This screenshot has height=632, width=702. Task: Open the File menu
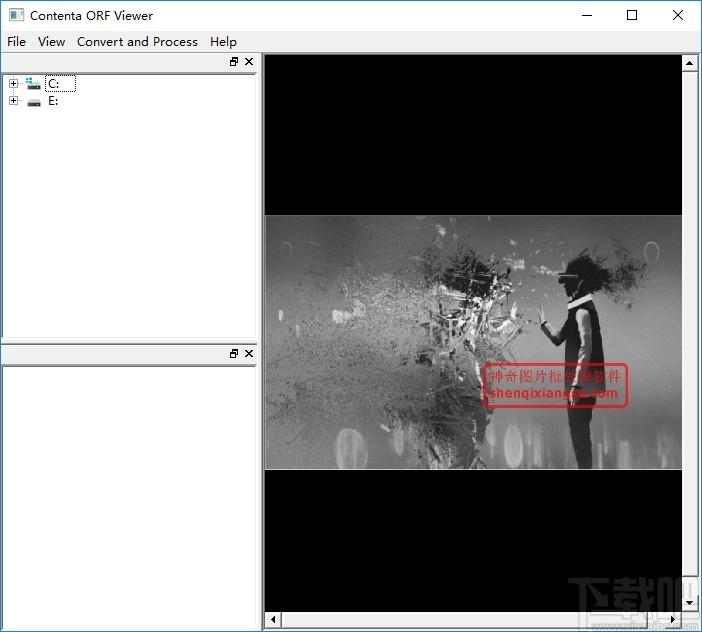17,42
